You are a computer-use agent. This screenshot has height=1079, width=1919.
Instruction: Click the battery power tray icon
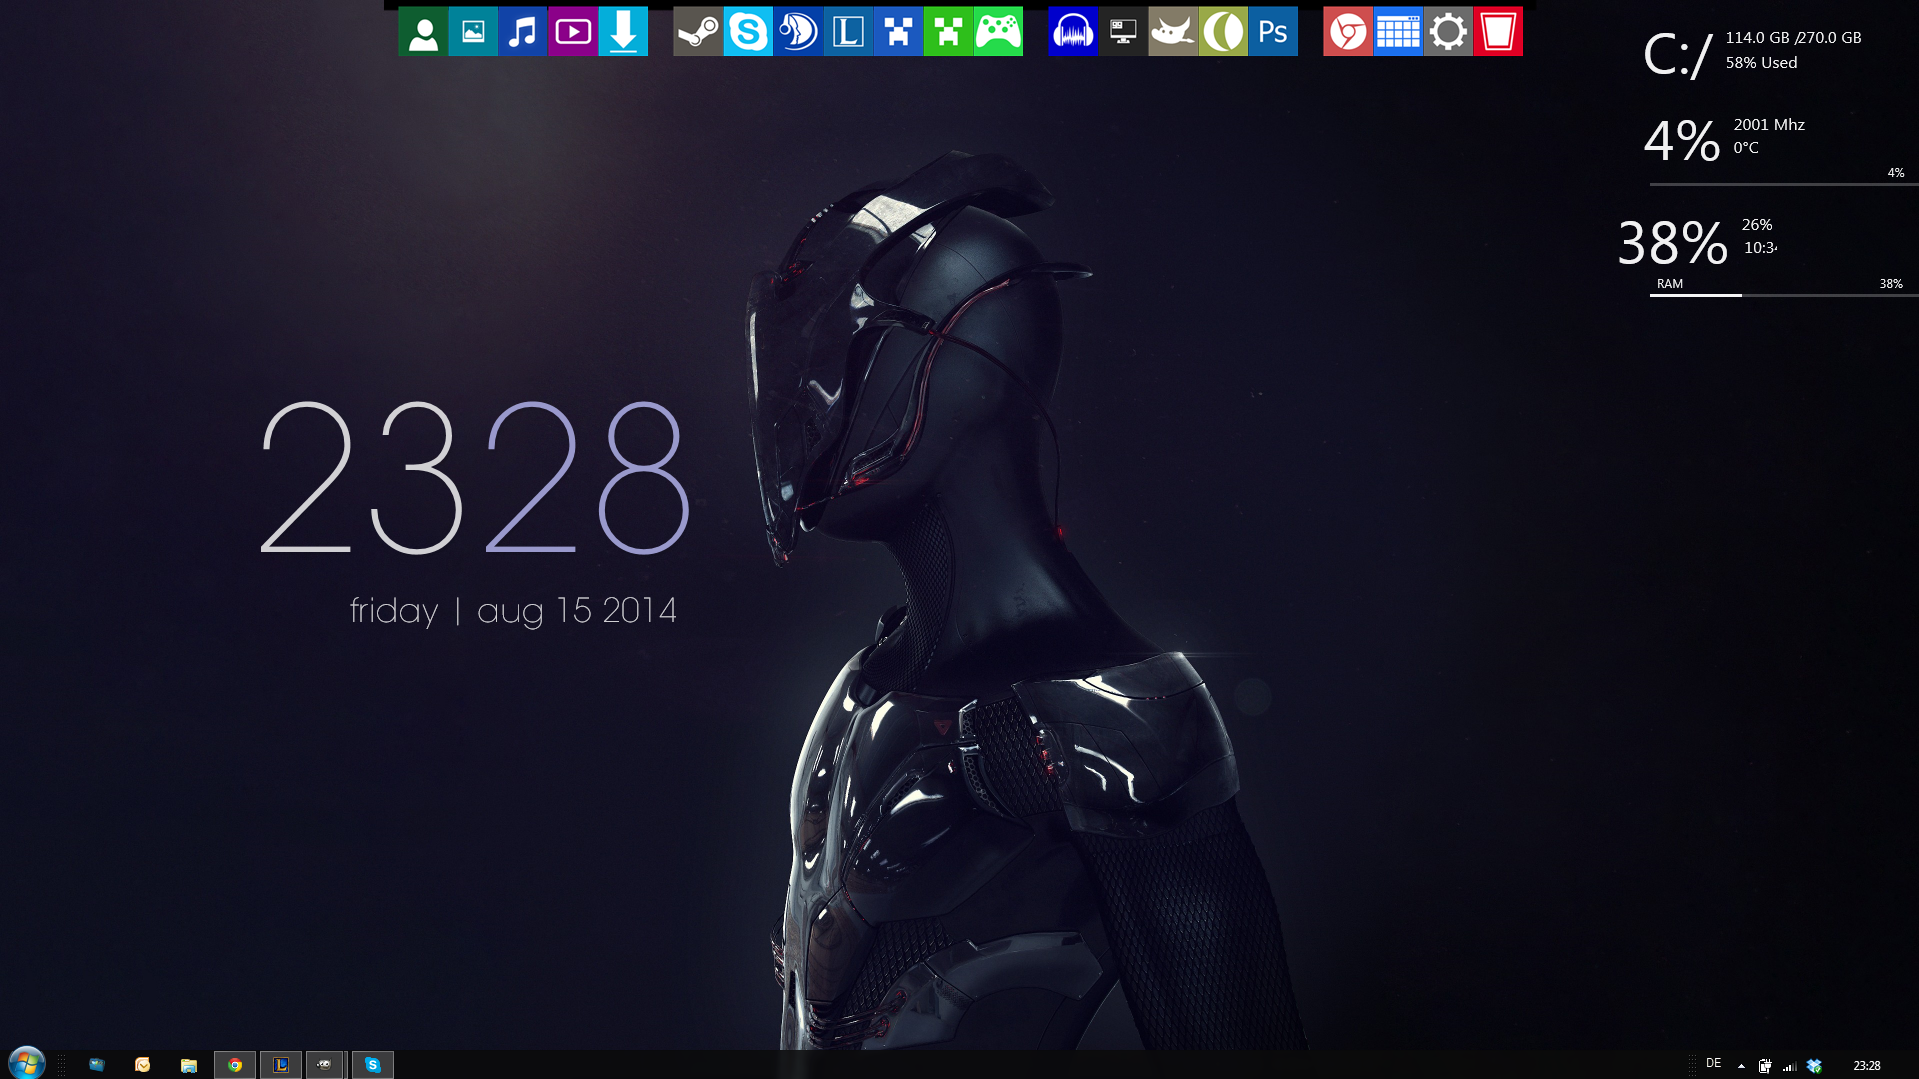[1765, 1066]
